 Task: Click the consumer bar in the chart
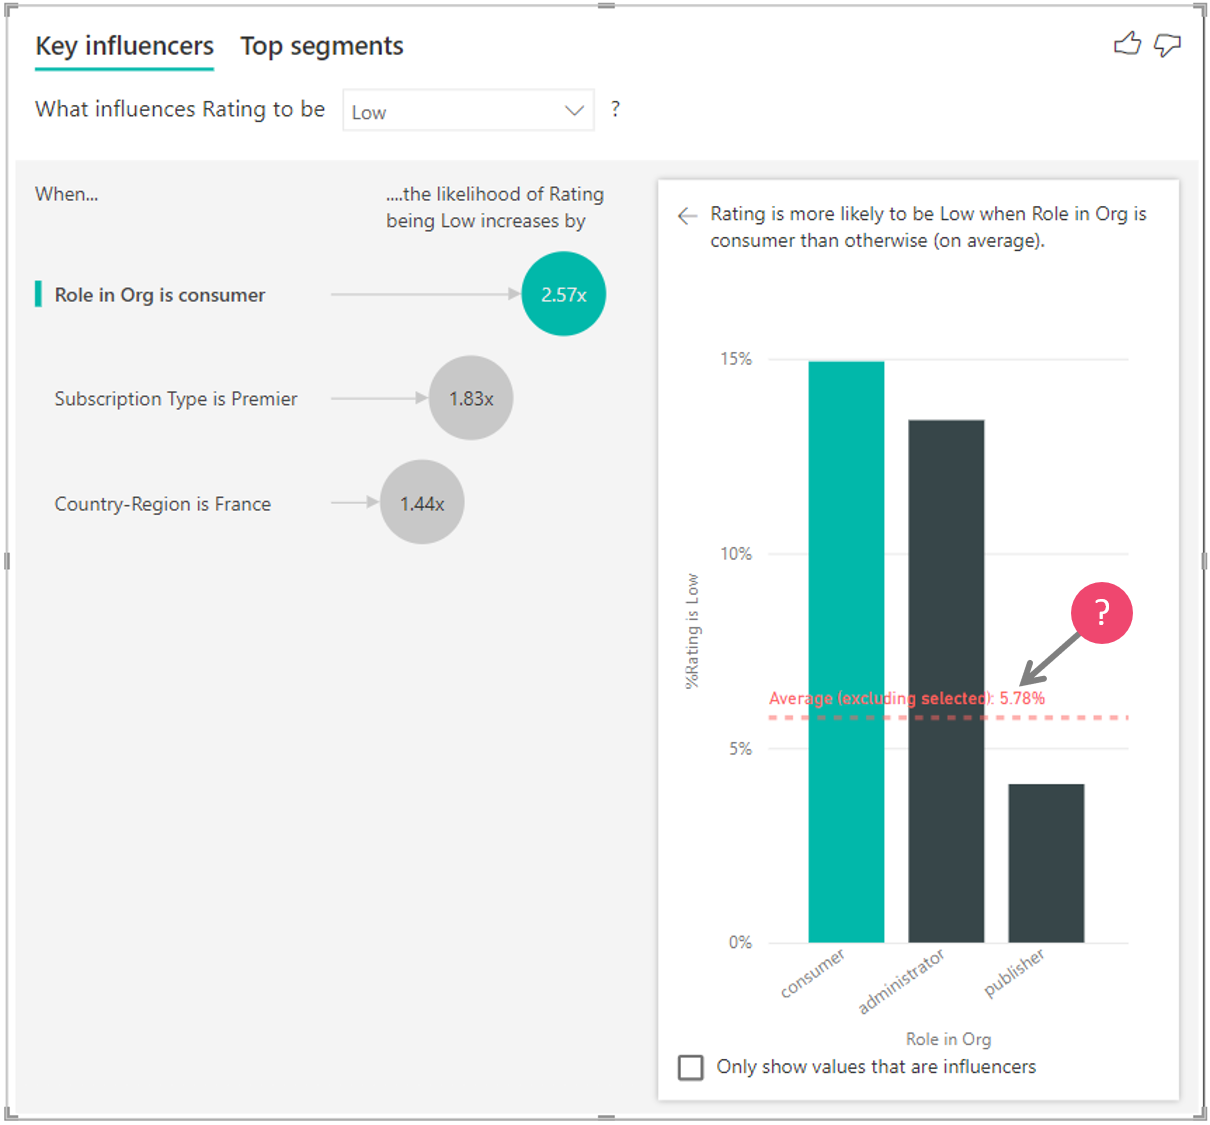pos(846,650)
